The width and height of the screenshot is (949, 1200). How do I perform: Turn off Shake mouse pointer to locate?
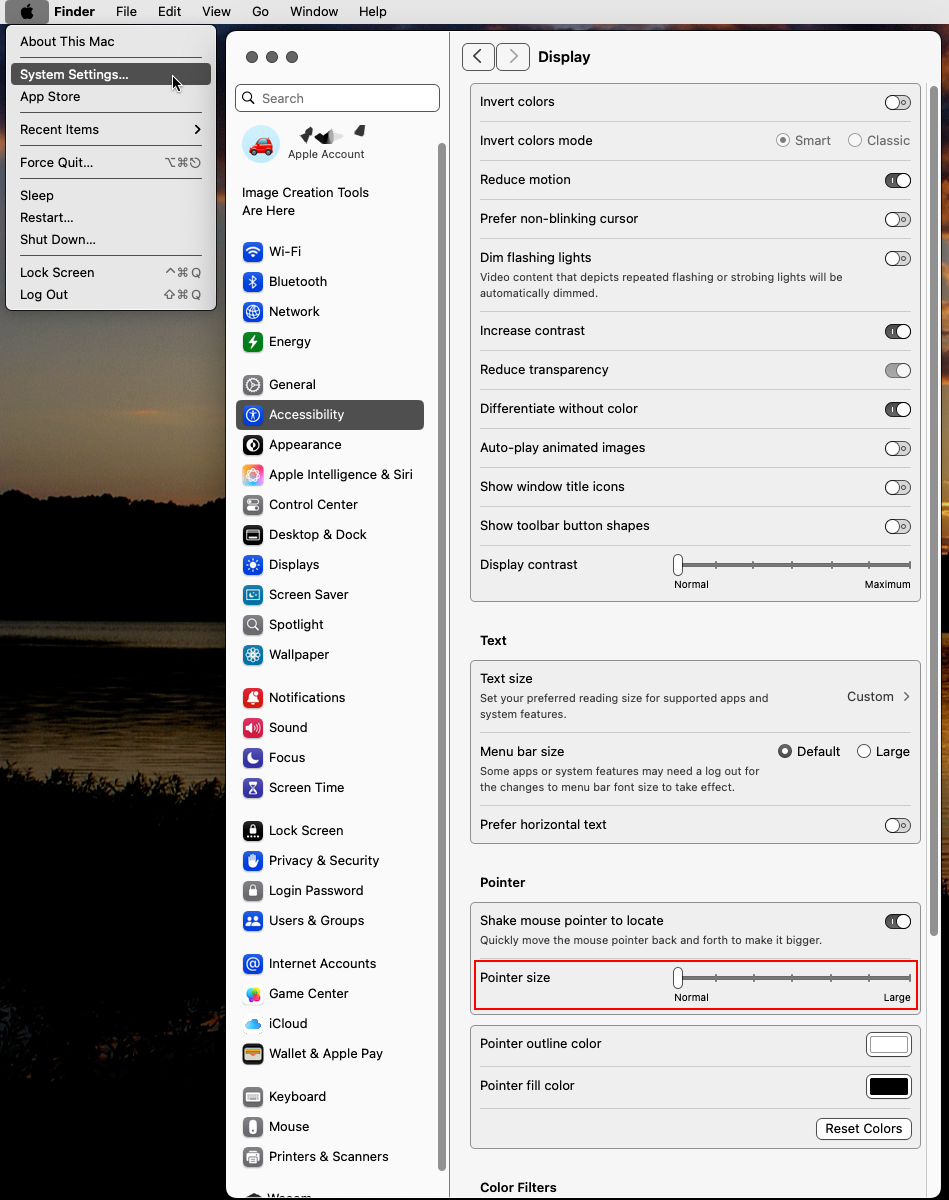click(897, 921)
